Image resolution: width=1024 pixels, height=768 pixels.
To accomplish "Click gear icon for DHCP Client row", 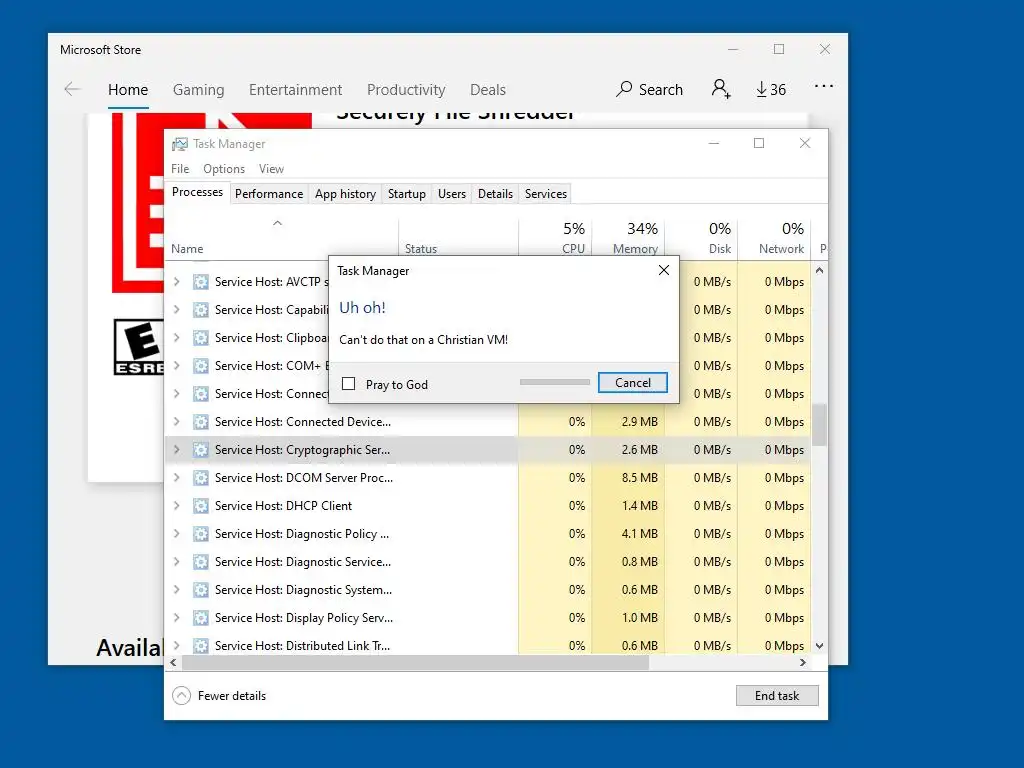I will [200, 506].
